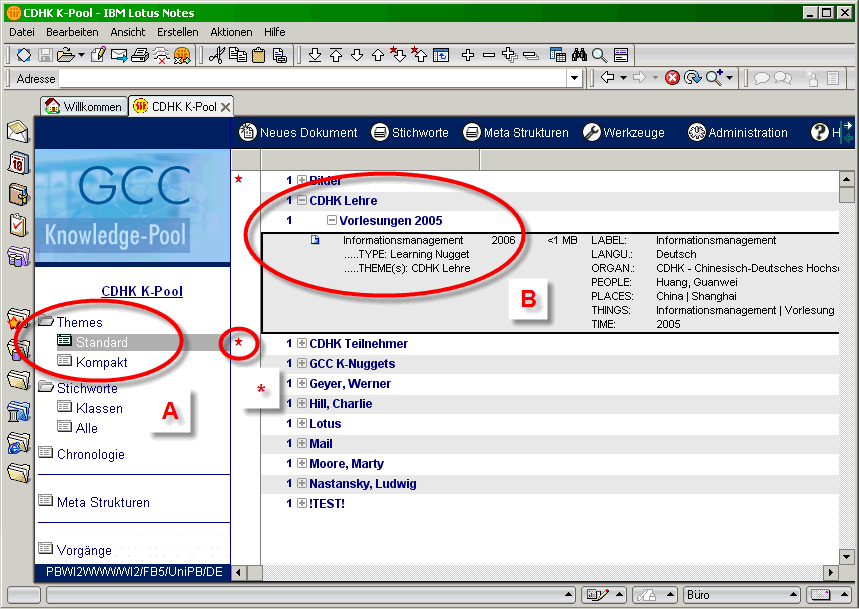Viewport: 859px width, 609px height.
Task: Open the Vorgänge view in navigator
Action: point(84,550)
